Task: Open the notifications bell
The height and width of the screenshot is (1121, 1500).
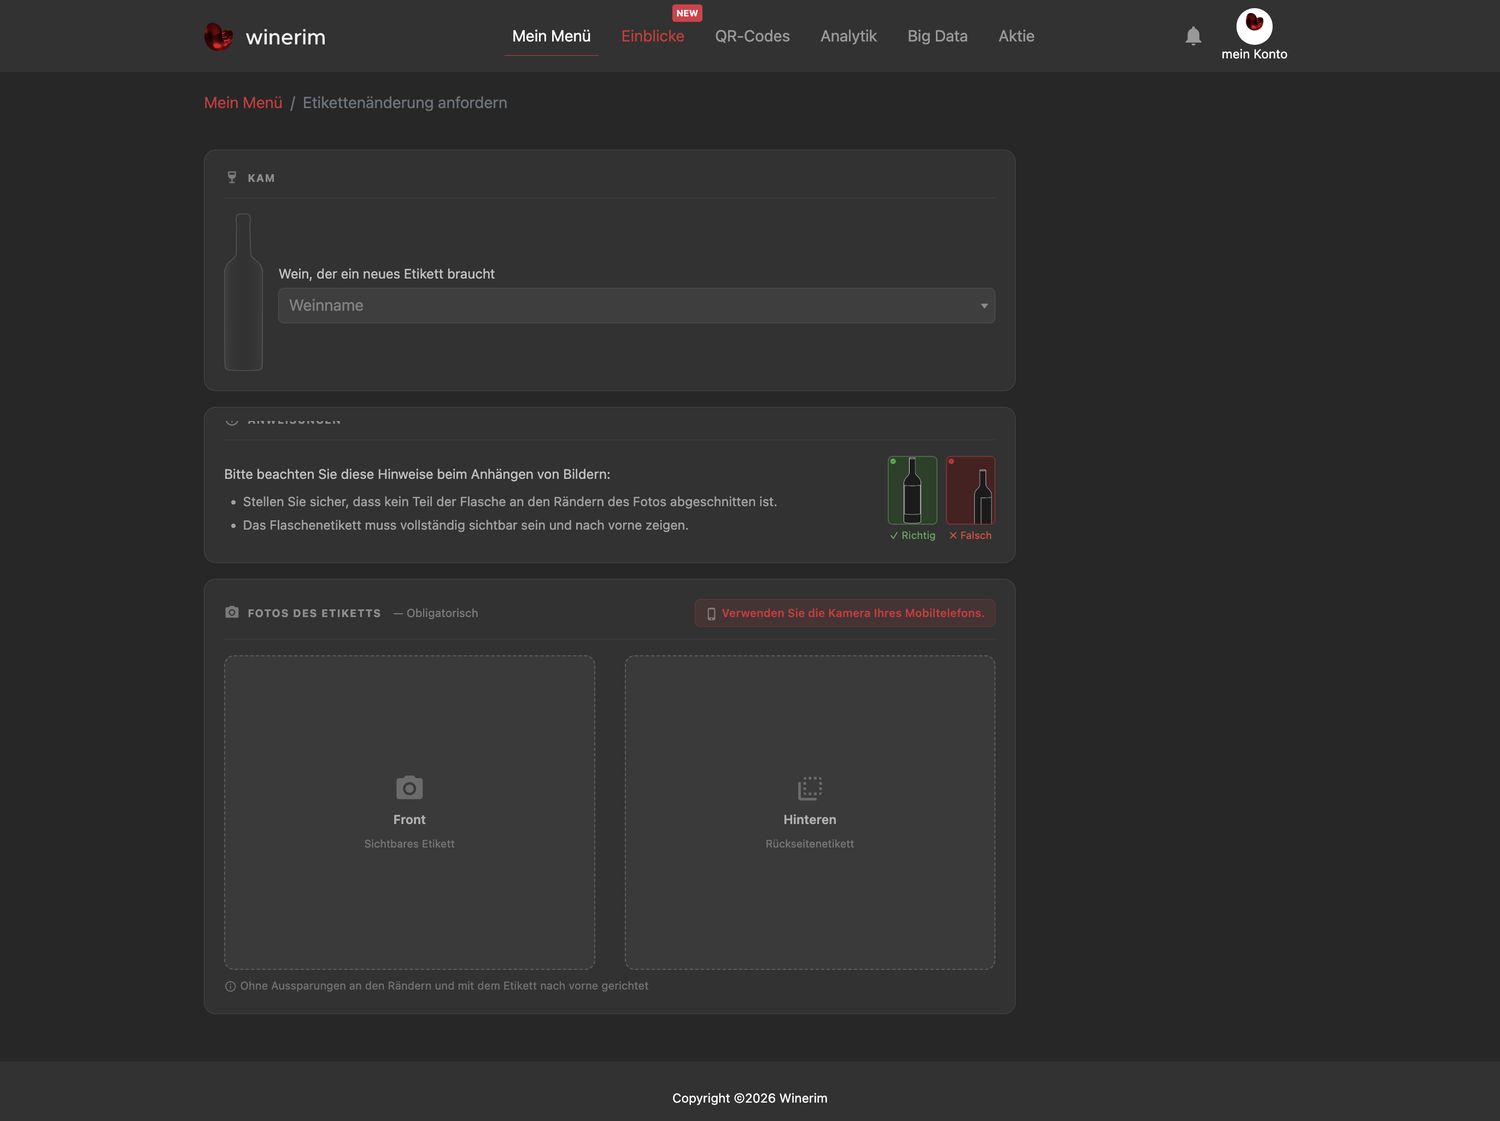Action: (1193, 36)
